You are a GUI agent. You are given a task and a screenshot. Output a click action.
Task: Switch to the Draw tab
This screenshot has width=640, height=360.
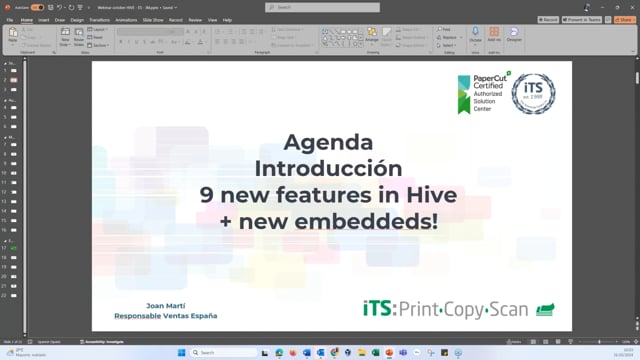tap(60, 20)
